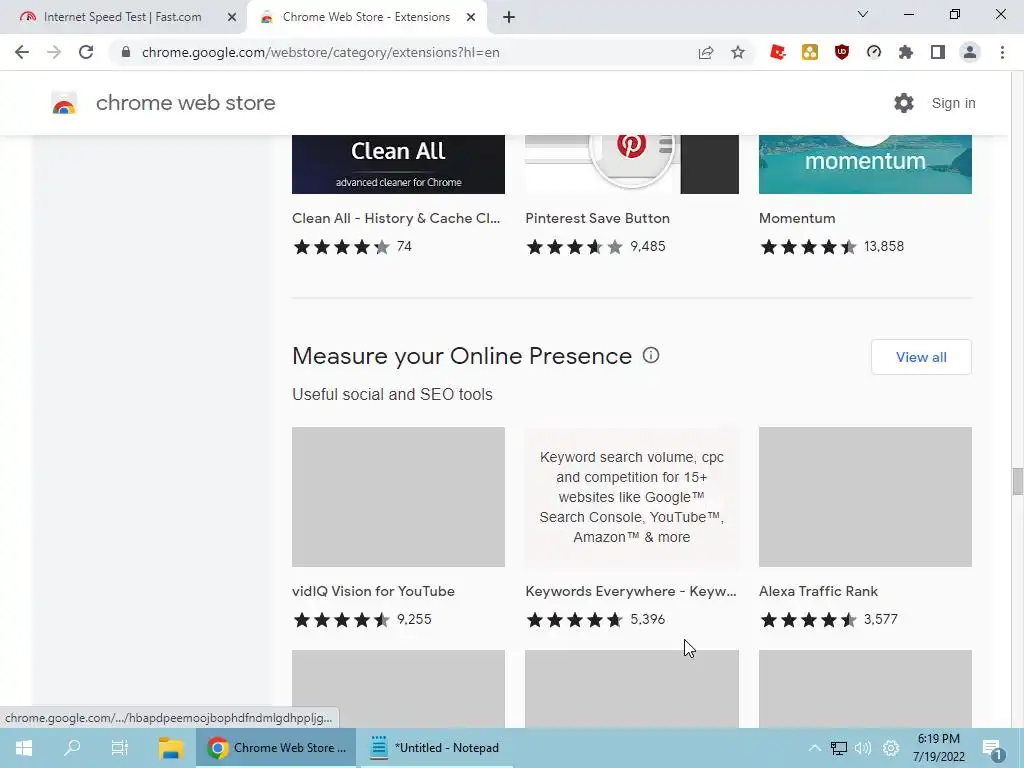This screenshot has height=768, width=1024.
Task: Open Keywords Everywhere extension title
Action: 630,591
